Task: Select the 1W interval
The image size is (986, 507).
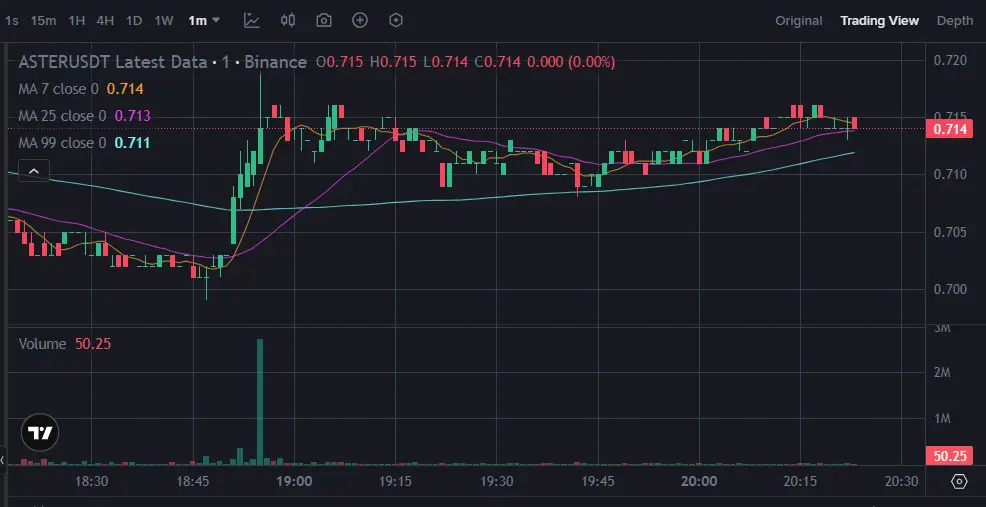Action: coord(163,20)
